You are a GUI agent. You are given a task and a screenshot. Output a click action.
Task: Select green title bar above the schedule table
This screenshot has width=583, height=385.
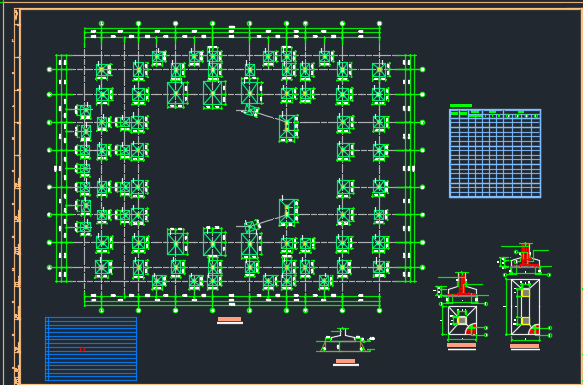[x=461, y=106]
